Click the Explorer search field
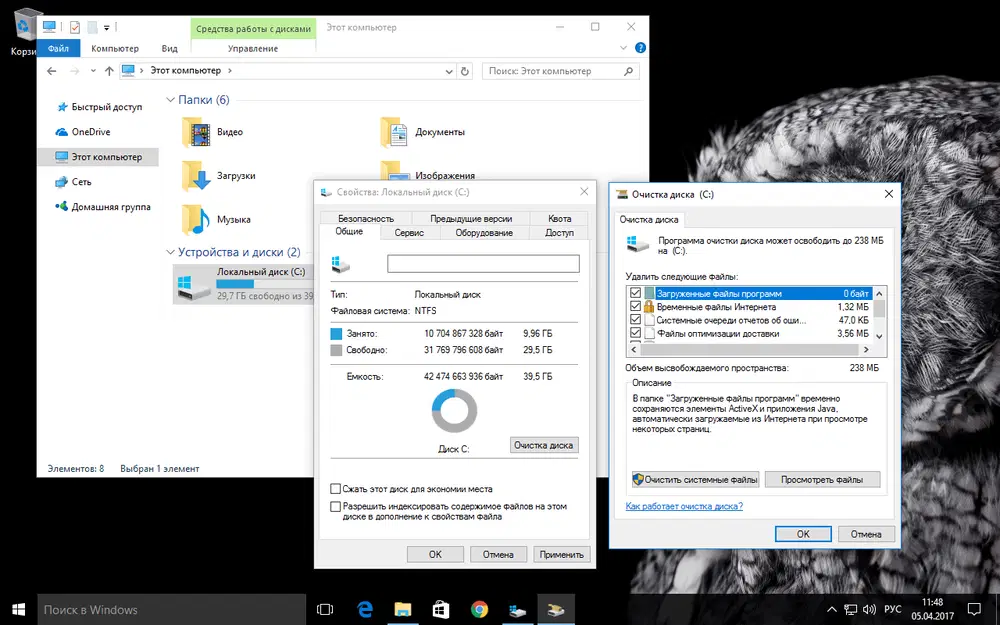Screen dimensions: 1000x625 [x=561, y=71]
